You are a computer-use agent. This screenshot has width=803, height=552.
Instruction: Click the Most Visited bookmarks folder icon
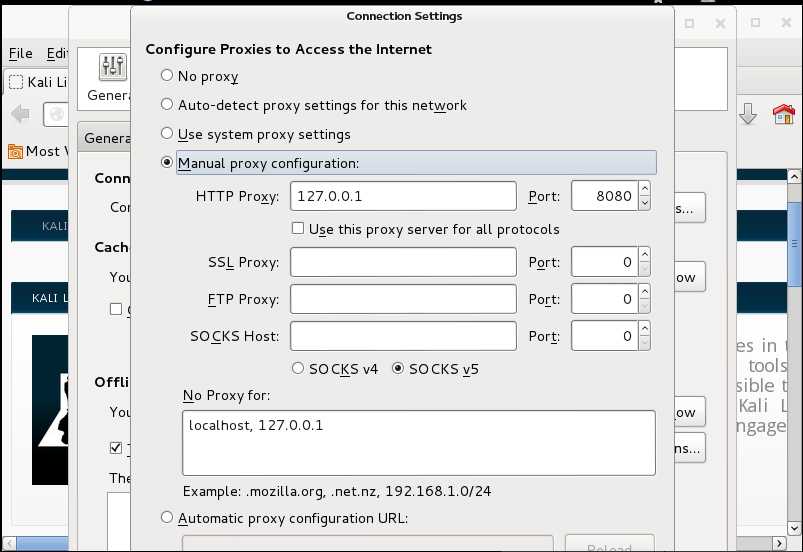(15, 151)
